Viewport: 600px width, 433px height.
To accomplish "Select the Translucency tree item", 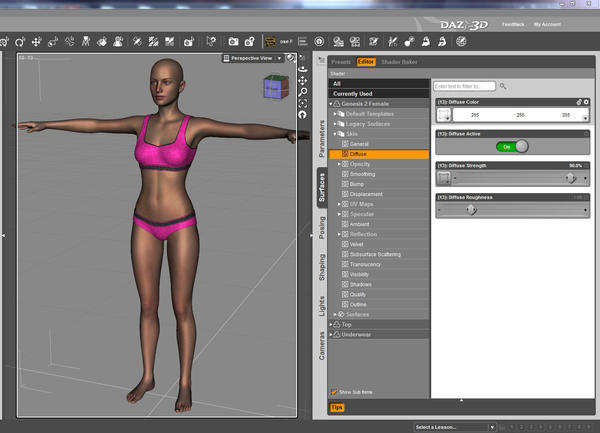I will [x=365, y=264].
